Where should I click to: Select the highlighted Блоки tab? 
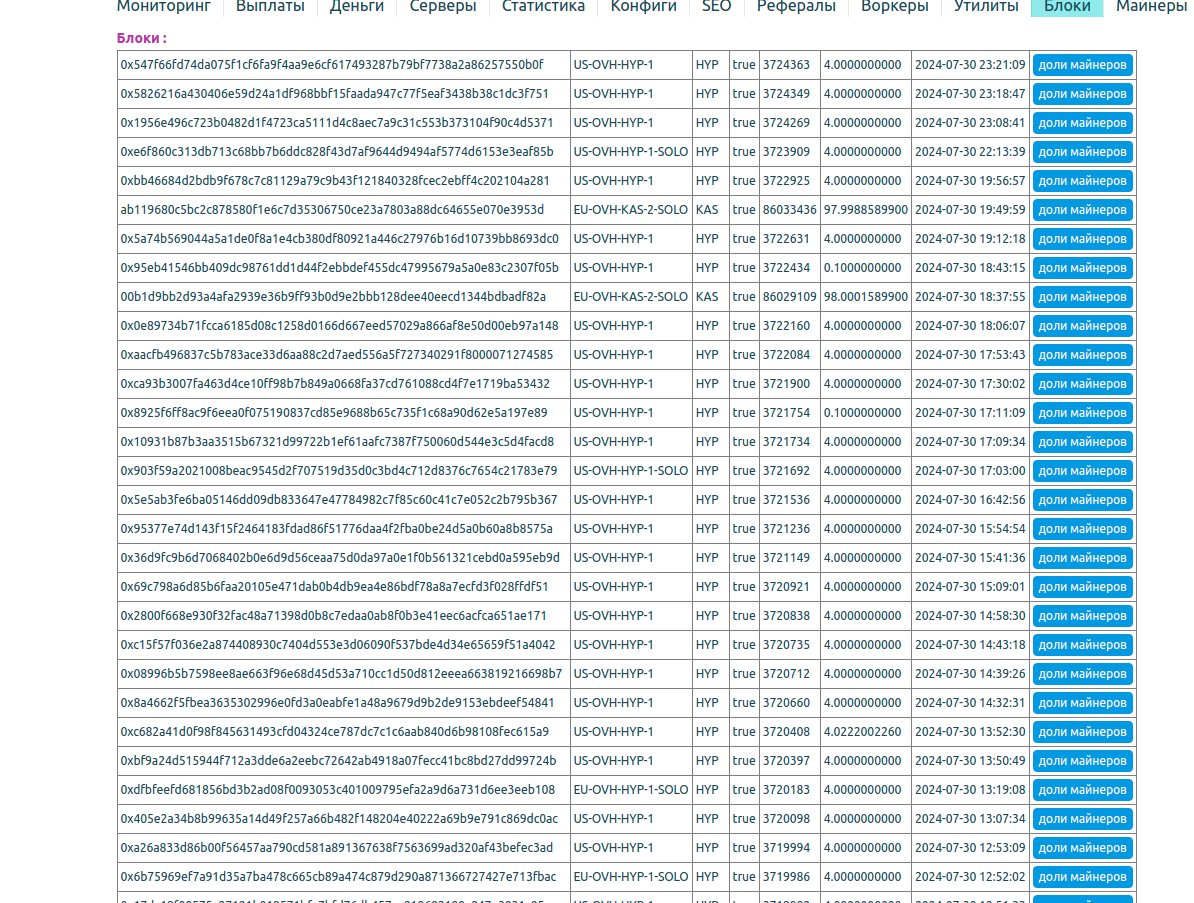pyautogui.click(x=1067, y=7)
